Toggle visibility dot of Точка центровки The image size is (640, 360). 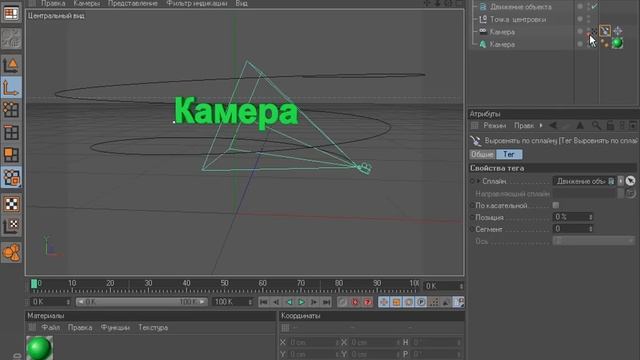(580, 18)
